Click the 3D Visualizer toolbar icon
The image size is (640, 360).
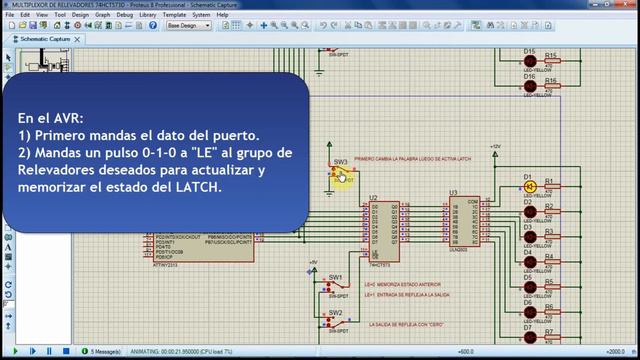point(88,25)
